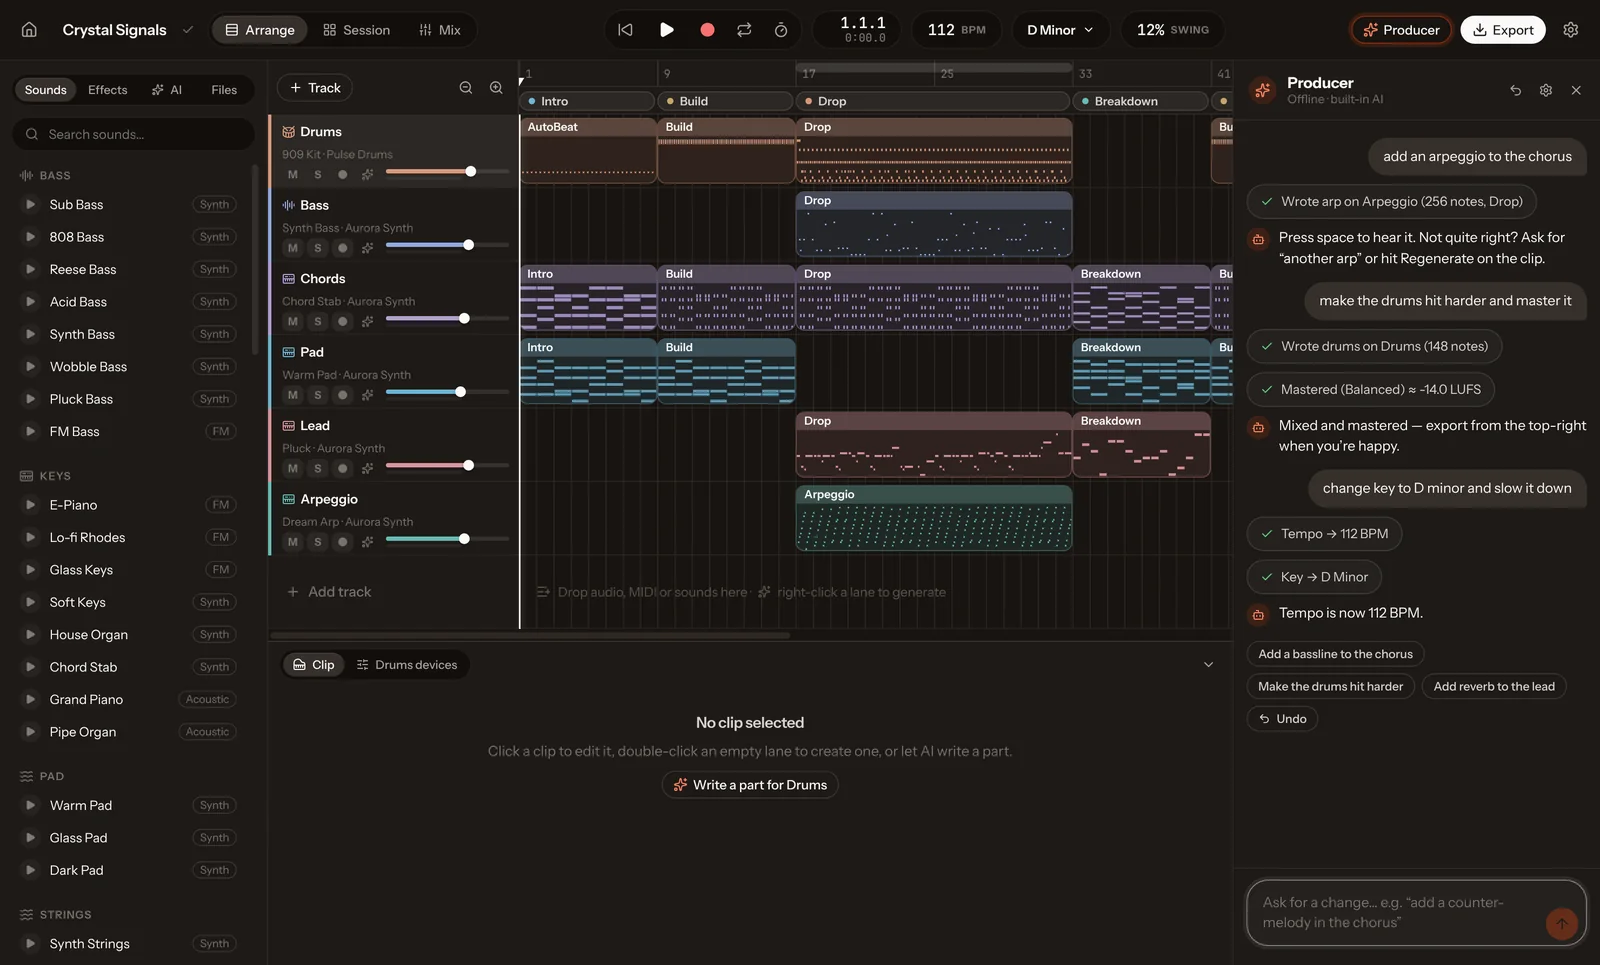The height and width of the screenshot is (965, 1600).
Task: Click the AI sparkle icon on Arpeggio track
Action: [367, 542]
